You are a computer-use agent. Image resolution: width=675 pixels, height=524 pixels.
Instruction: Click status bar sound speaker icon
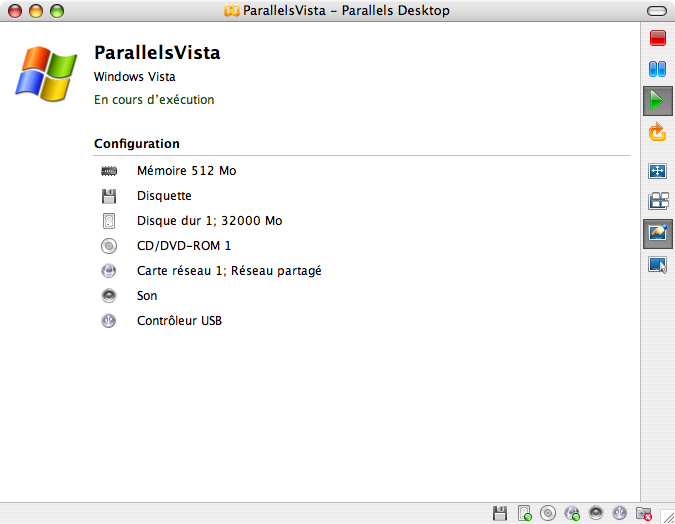point(596,513)
